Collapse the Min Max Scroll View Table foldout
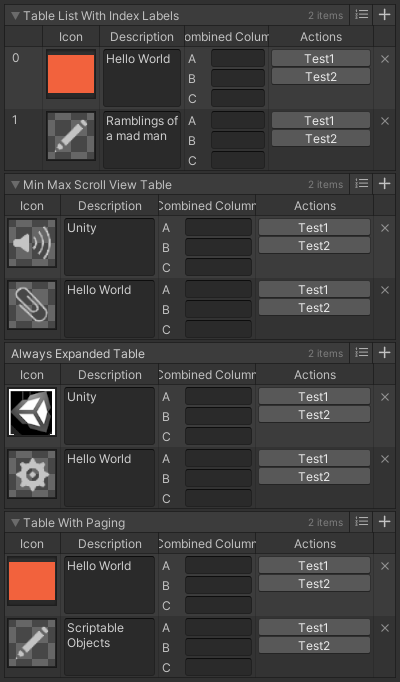Screen dimensions: 400x682 pyautogui.click(x=16, y=185)
